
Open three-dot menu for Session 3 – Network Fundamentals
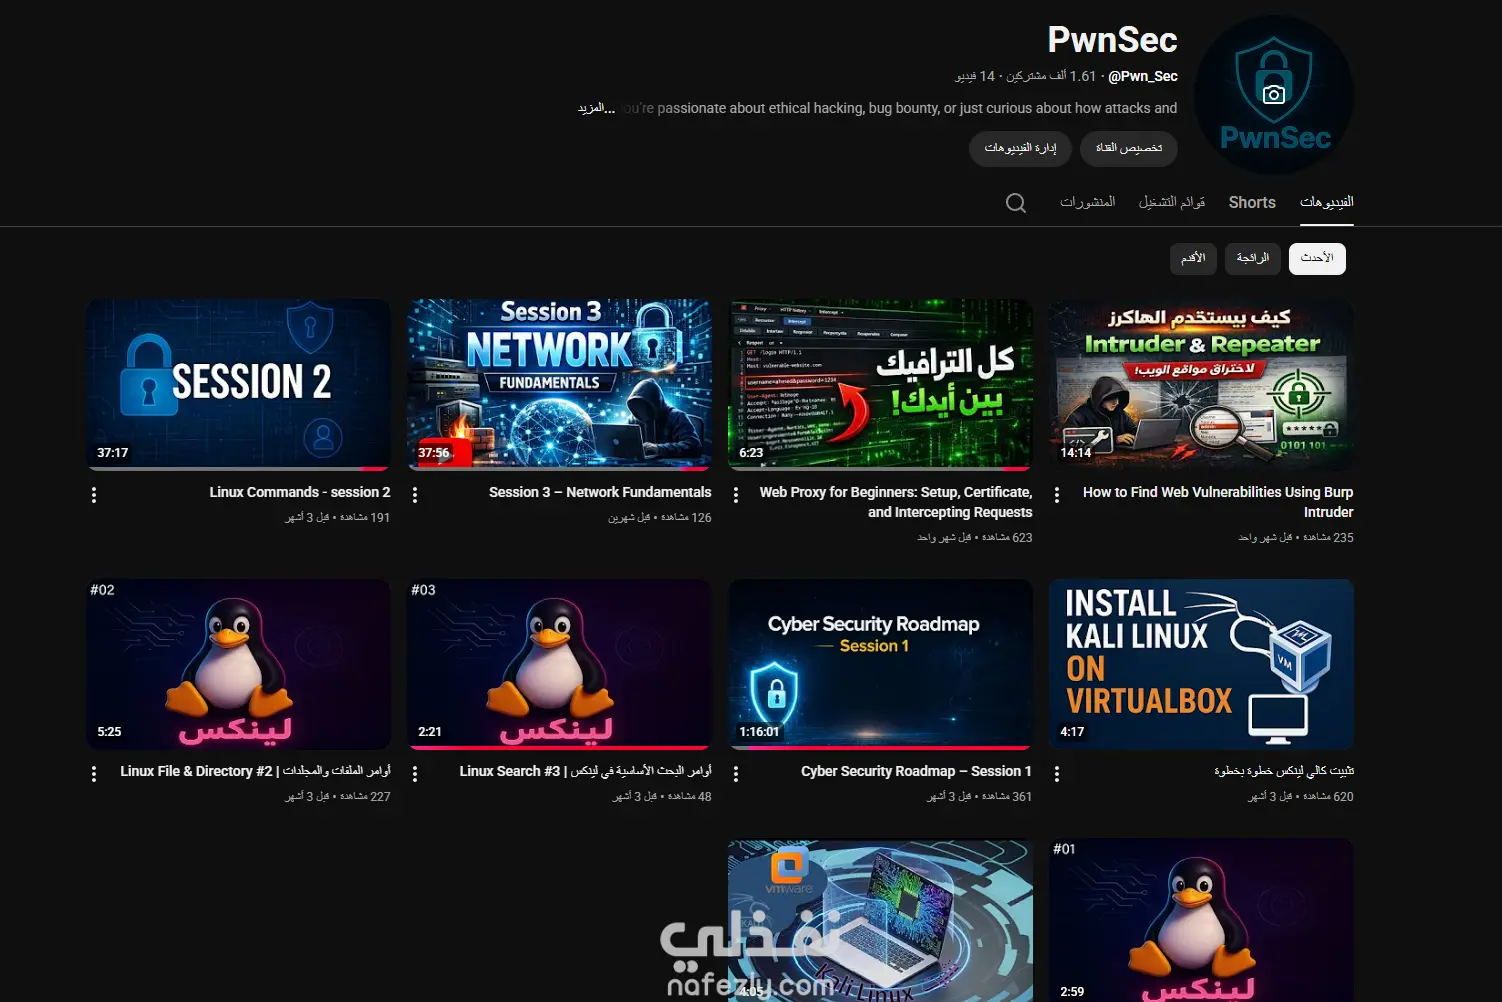coord(415,495)
